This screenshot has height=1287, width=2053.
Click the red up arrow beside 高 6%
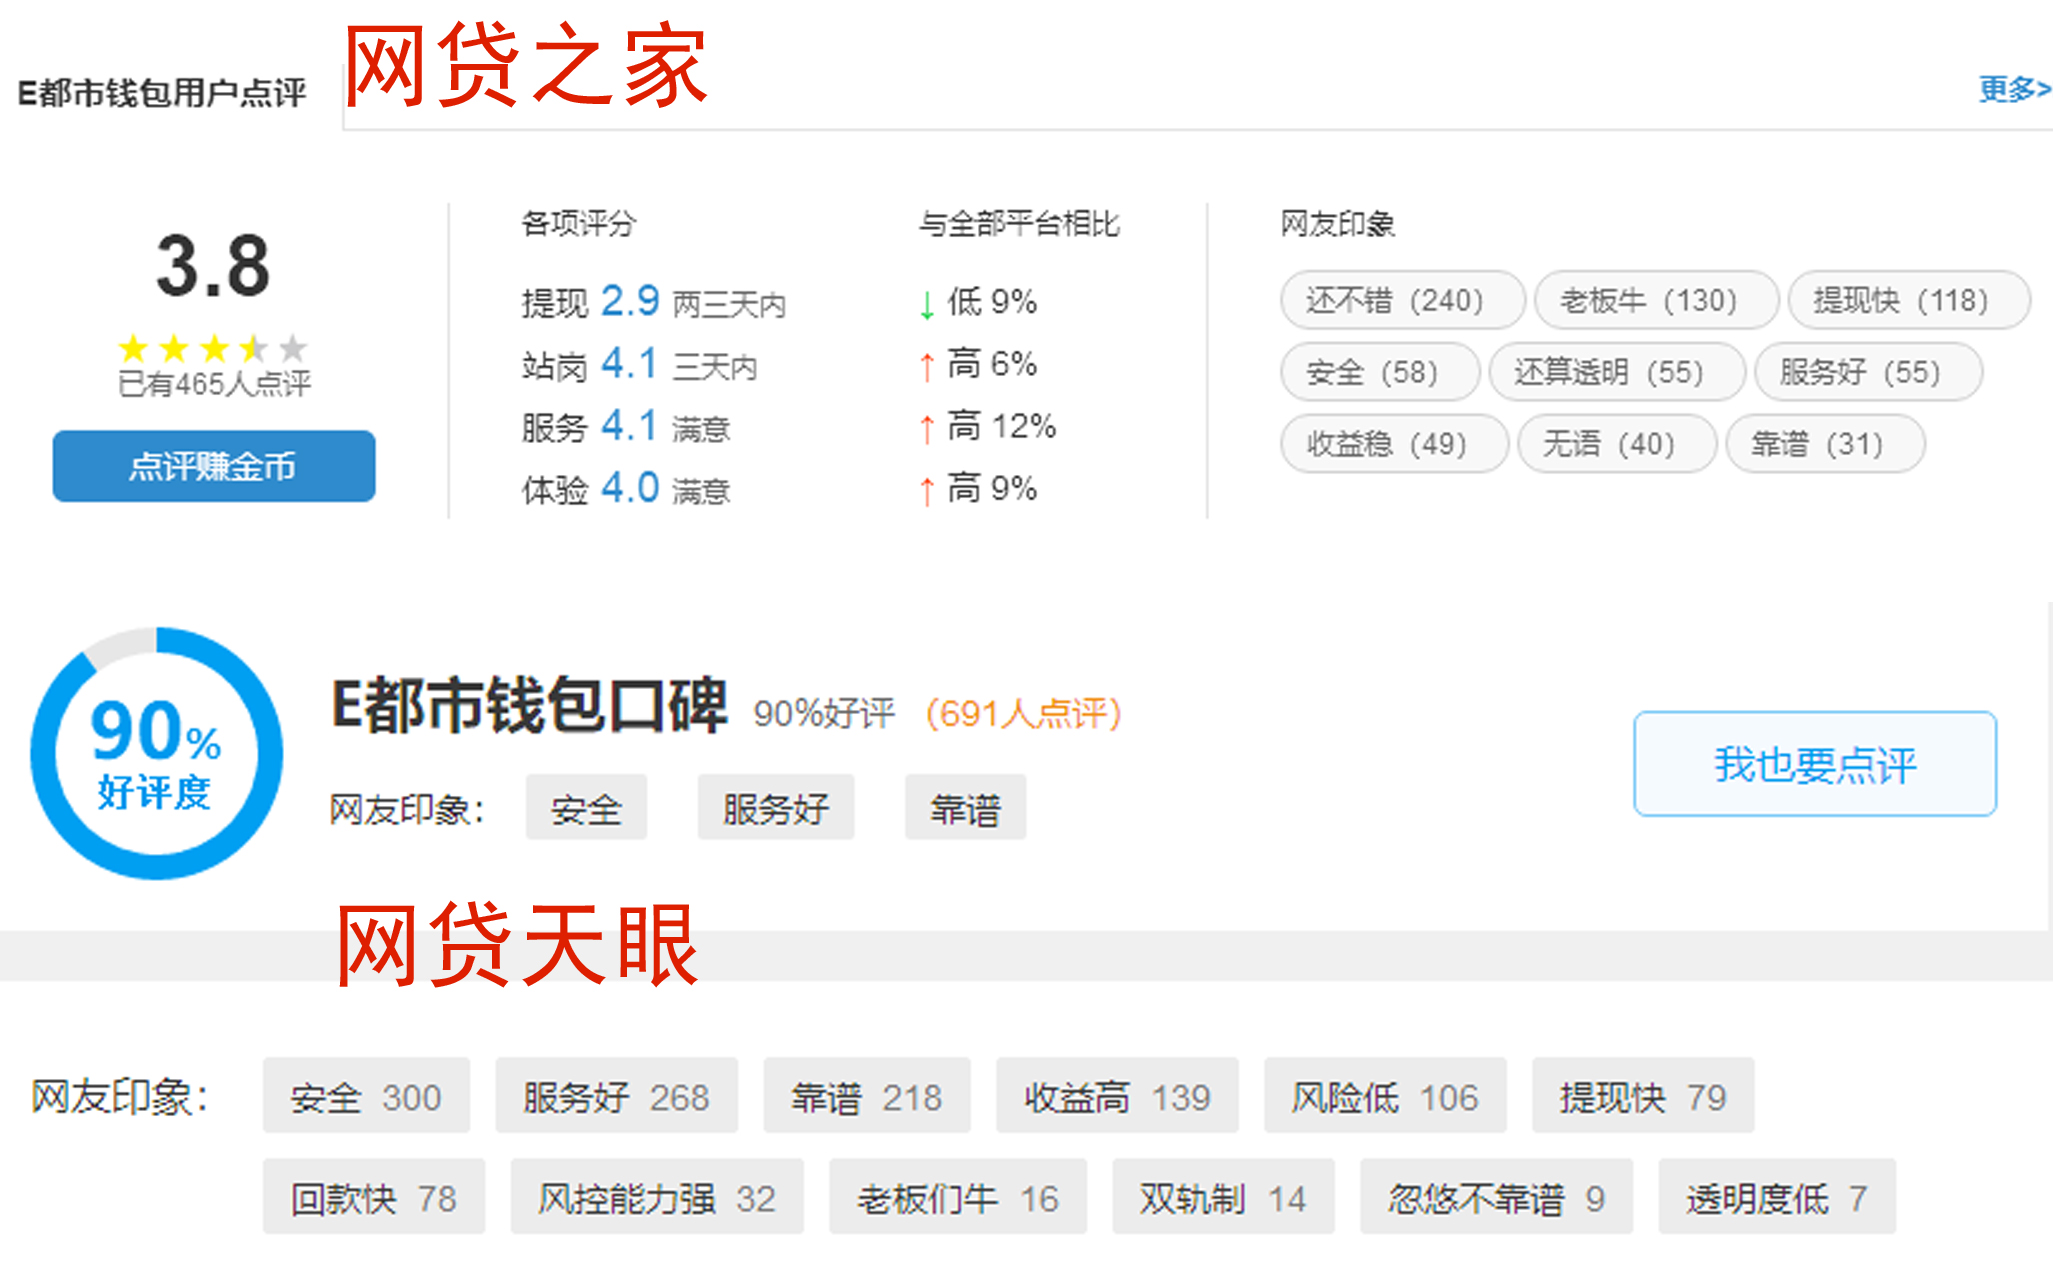[927, 366]
